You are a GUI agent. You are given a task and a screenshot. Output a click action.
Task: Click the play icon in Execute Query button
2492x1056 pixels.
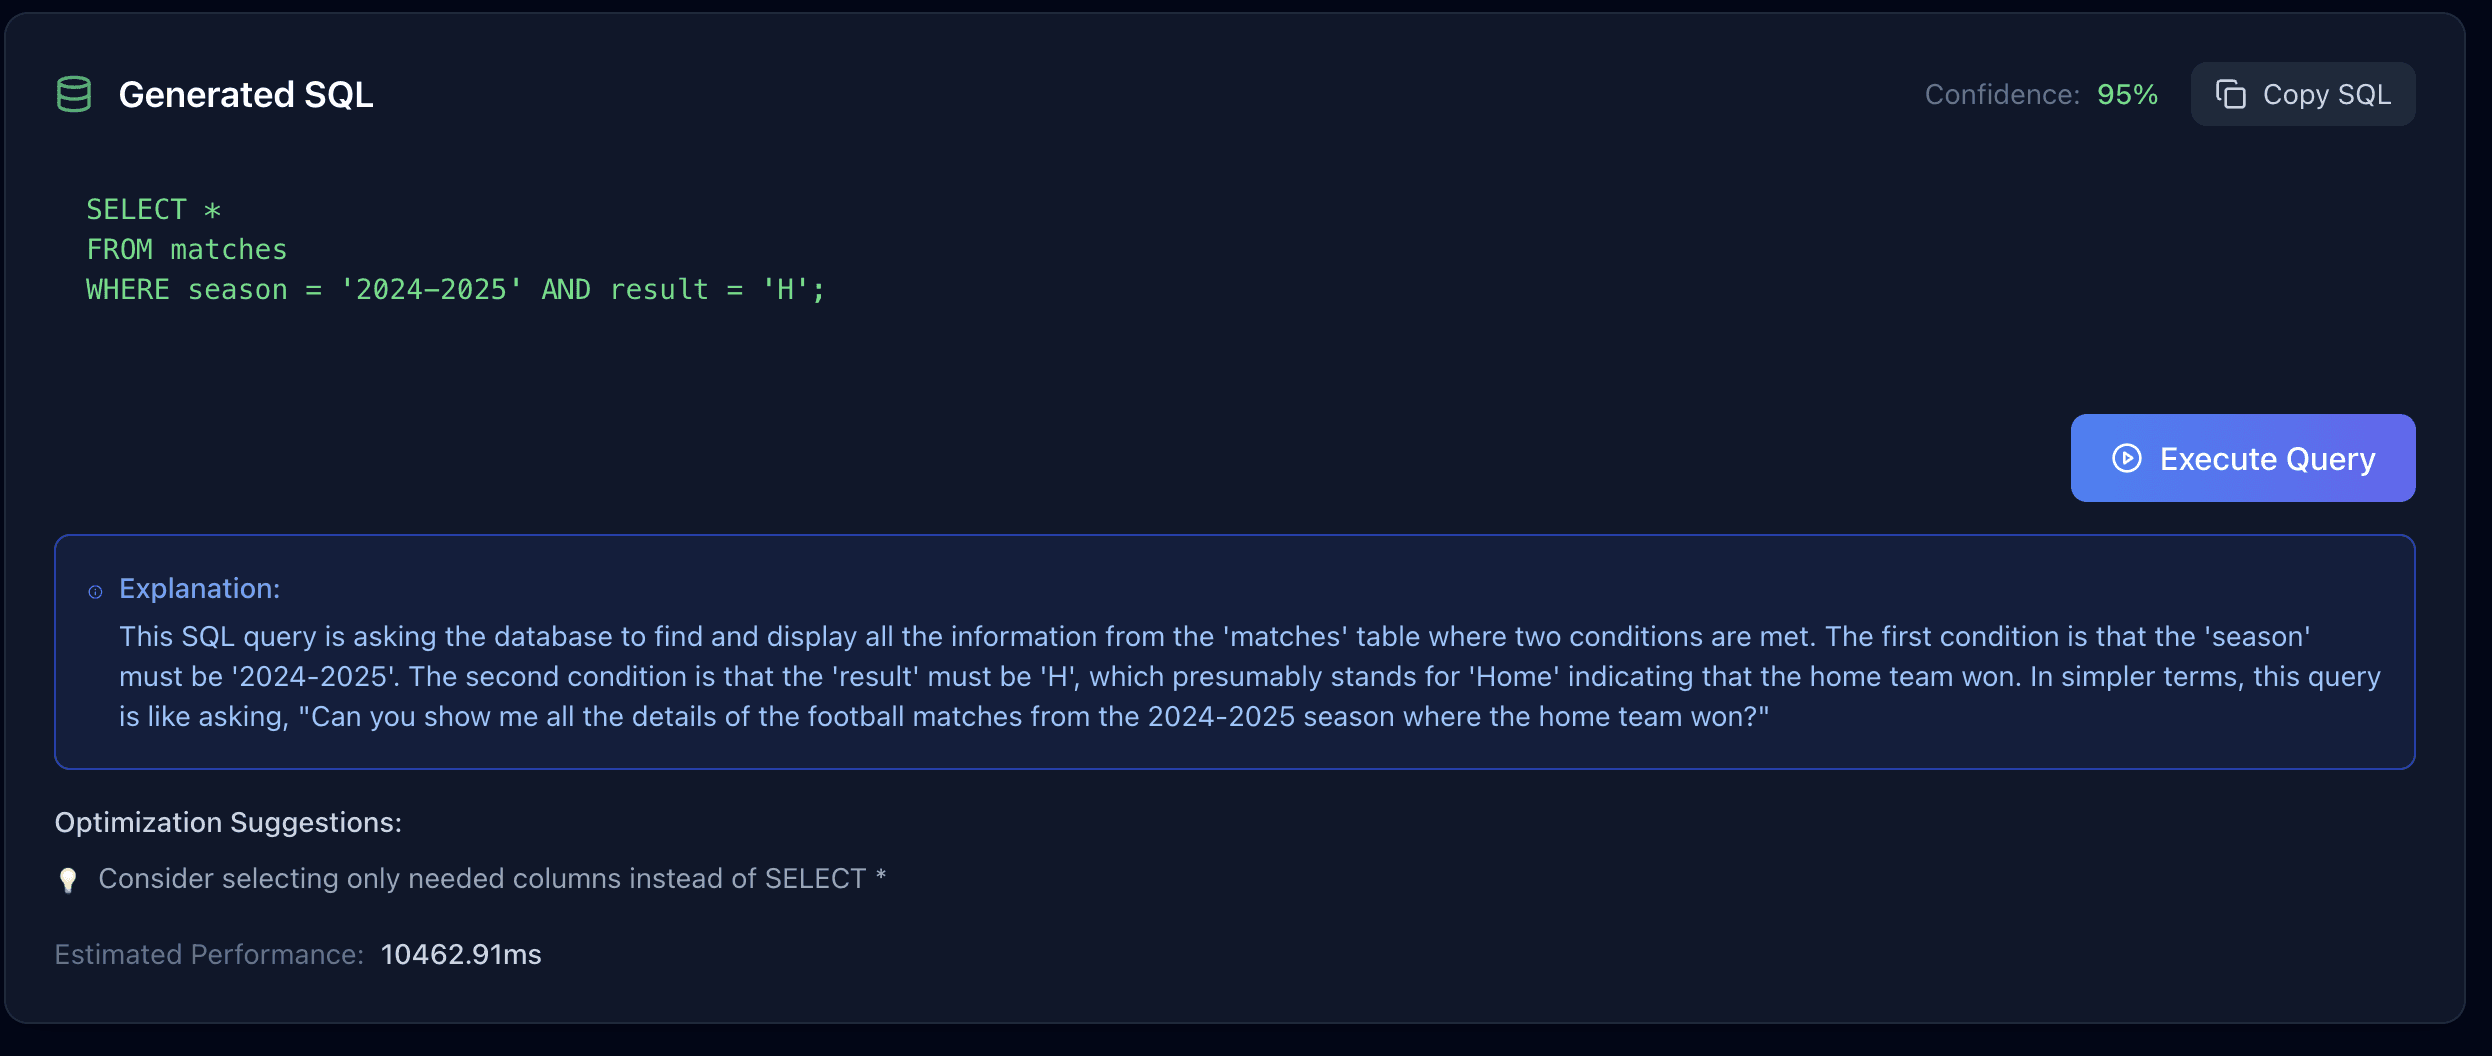coord(2125,458)
